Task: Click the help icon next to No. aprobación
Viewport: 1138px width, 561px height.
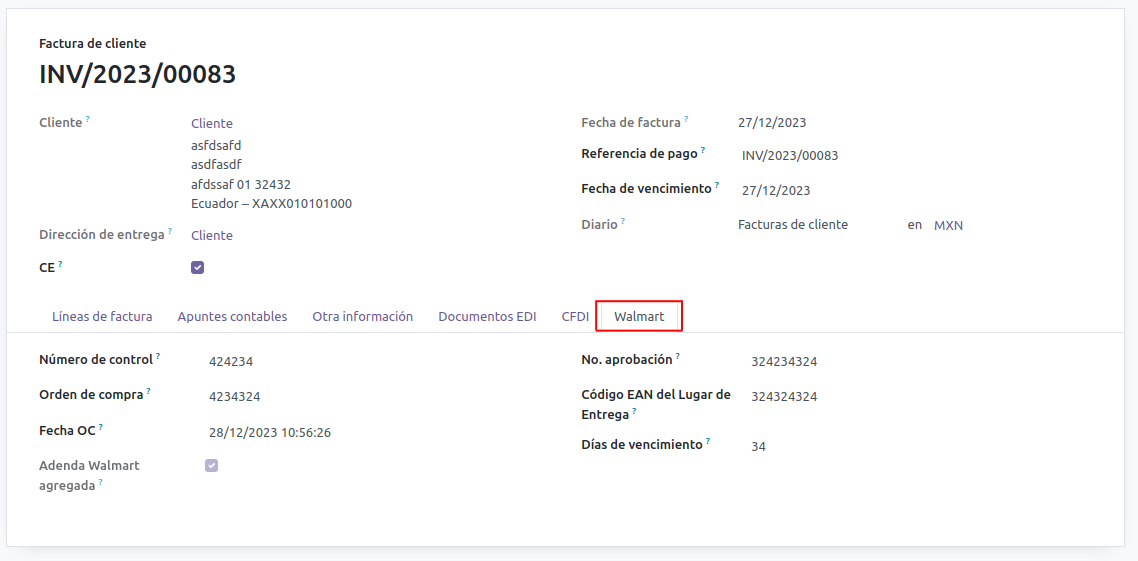Action: tap(678, 356)
